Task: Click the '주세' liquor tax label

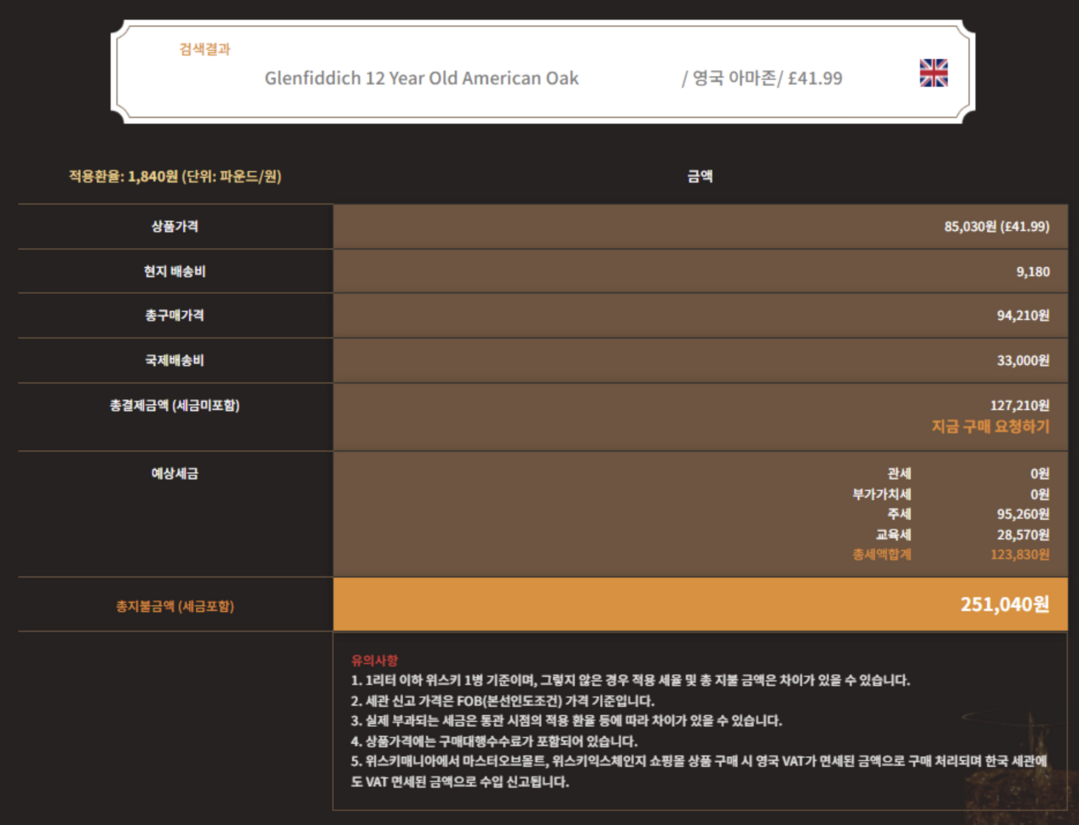Action: point(899,514)
